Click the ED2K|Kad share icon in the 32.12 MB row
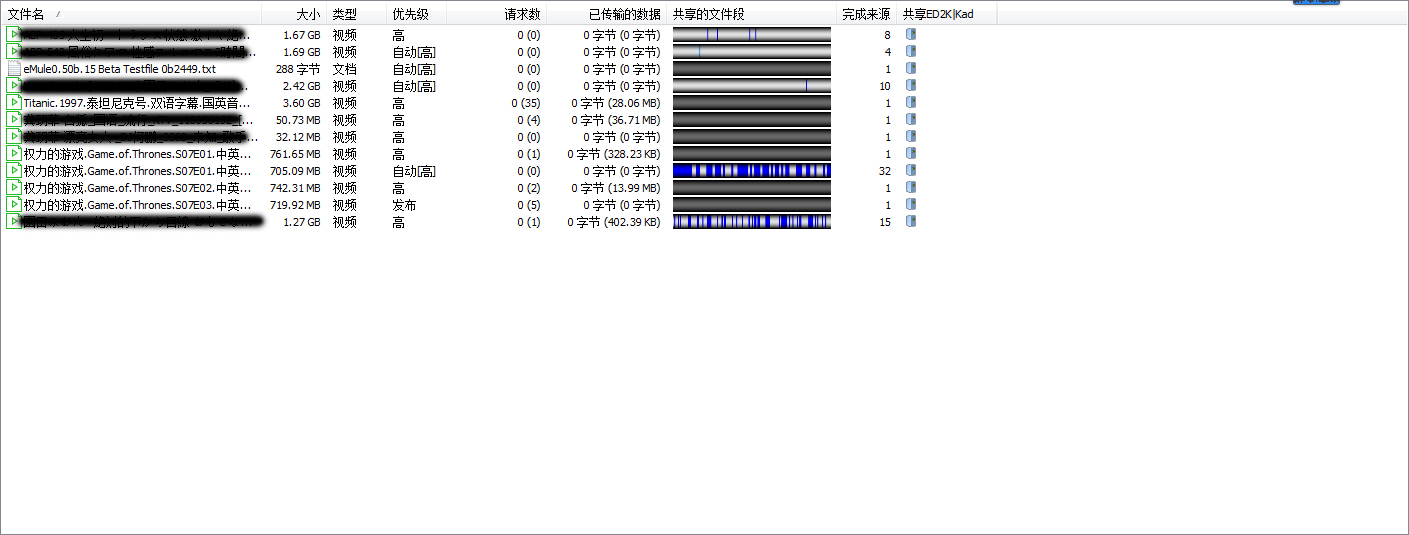 coord(911,137)
